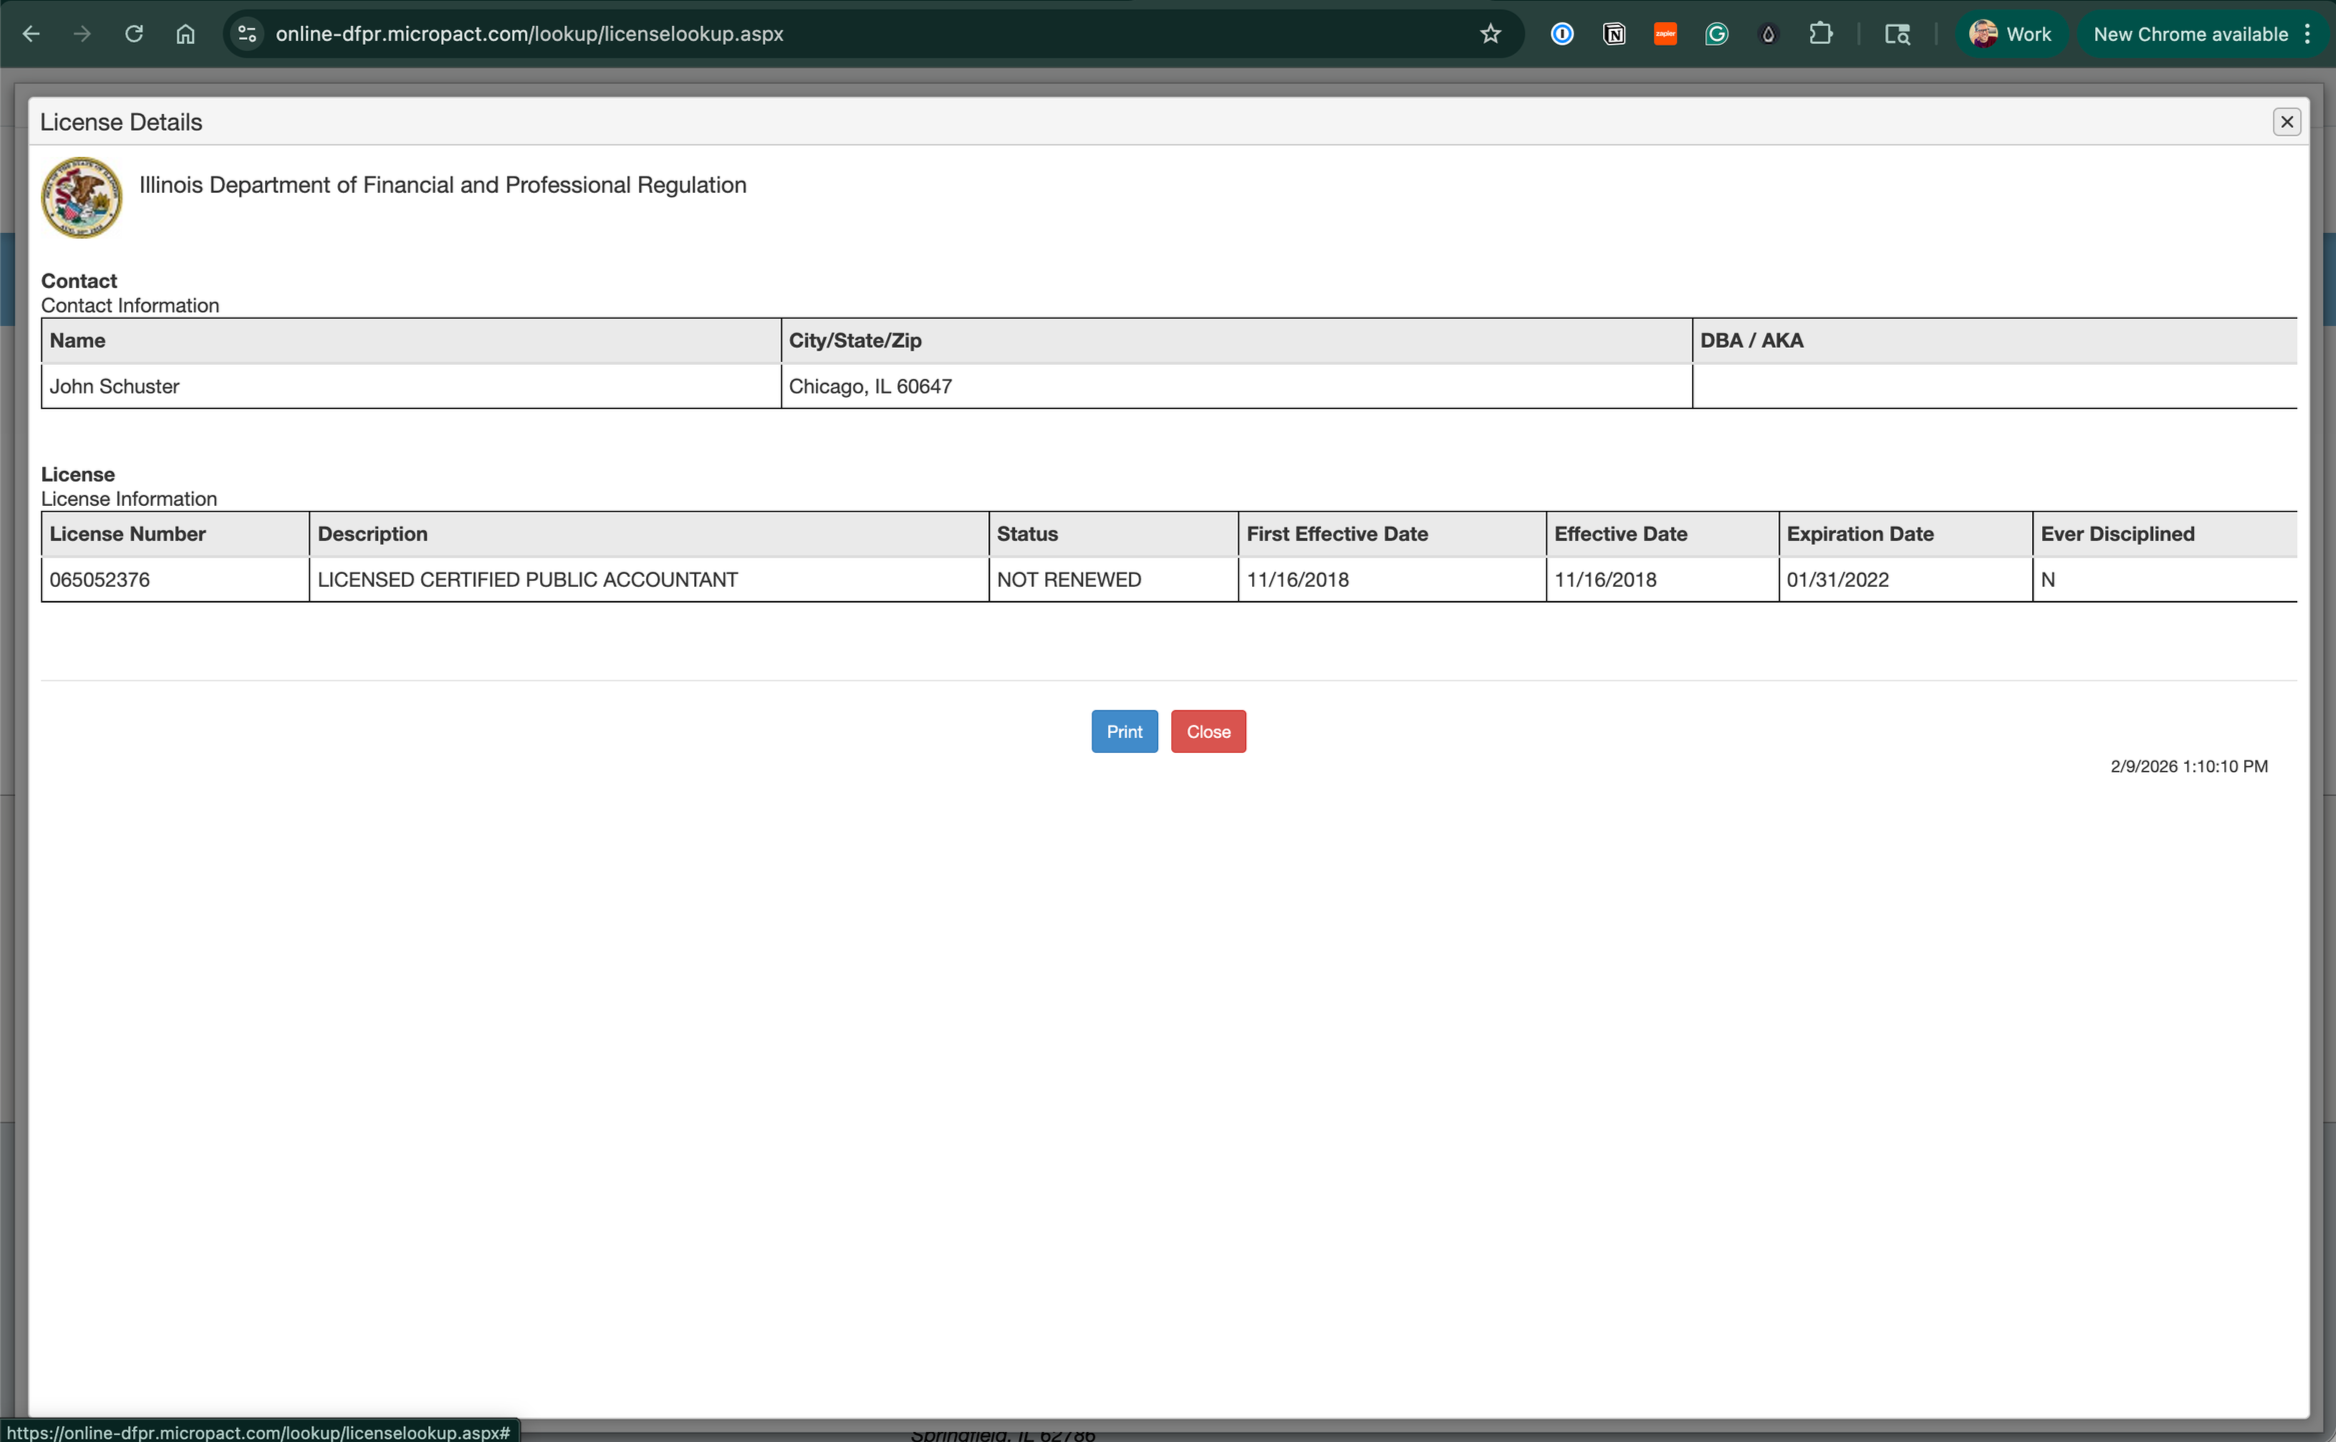Reload the license lookup page
The image size is (2336, 1442).
point(134,34)
